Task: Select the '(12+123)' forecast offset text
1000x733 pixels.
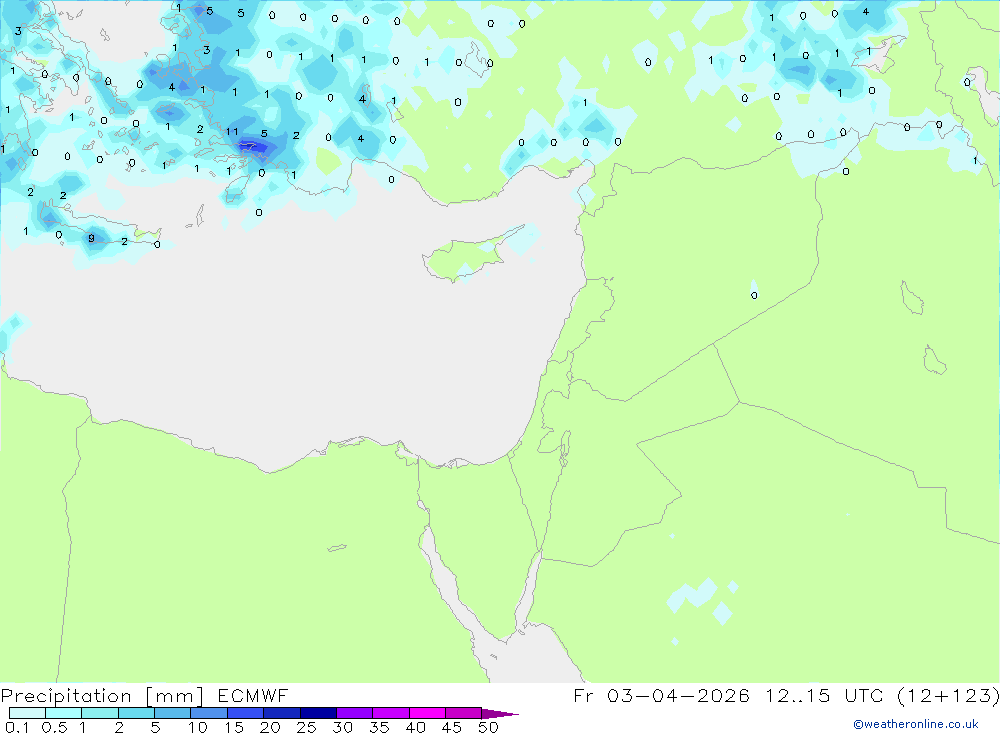Action: coord(948,696)
